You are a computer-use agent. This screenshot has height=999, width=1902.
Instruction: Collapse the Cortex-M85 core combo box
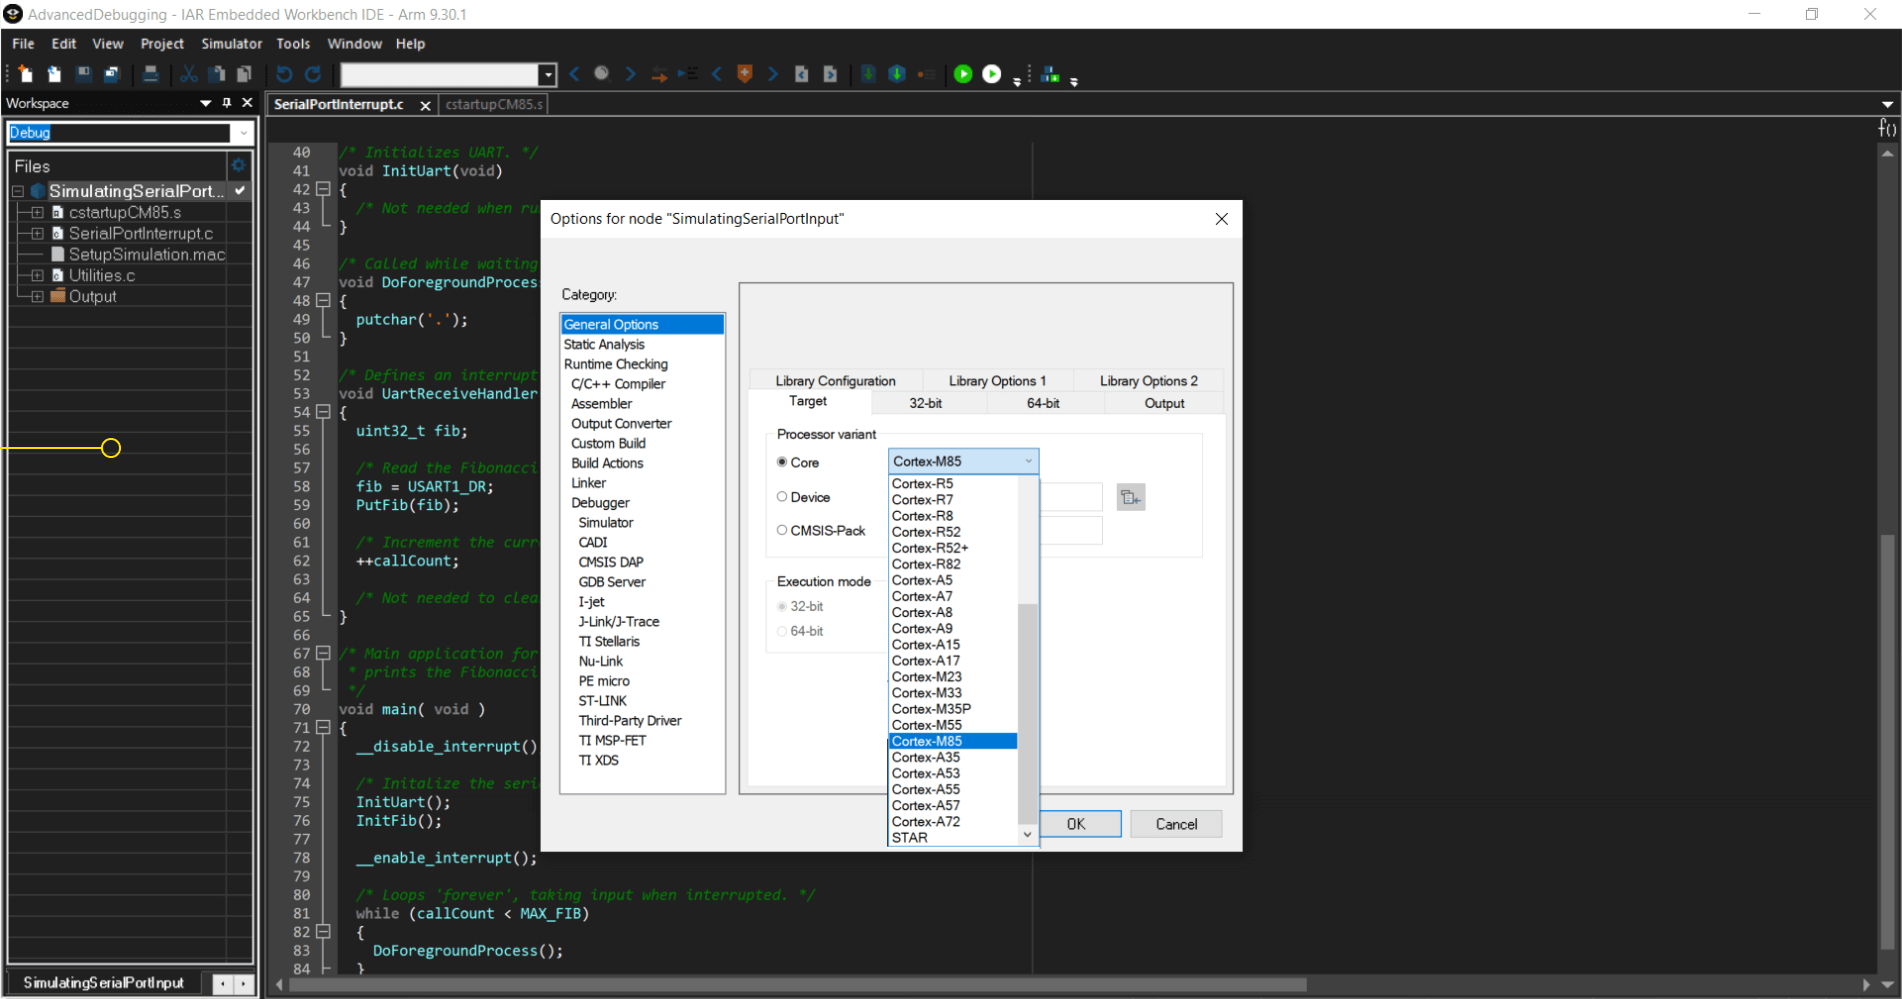point(1028,461)
